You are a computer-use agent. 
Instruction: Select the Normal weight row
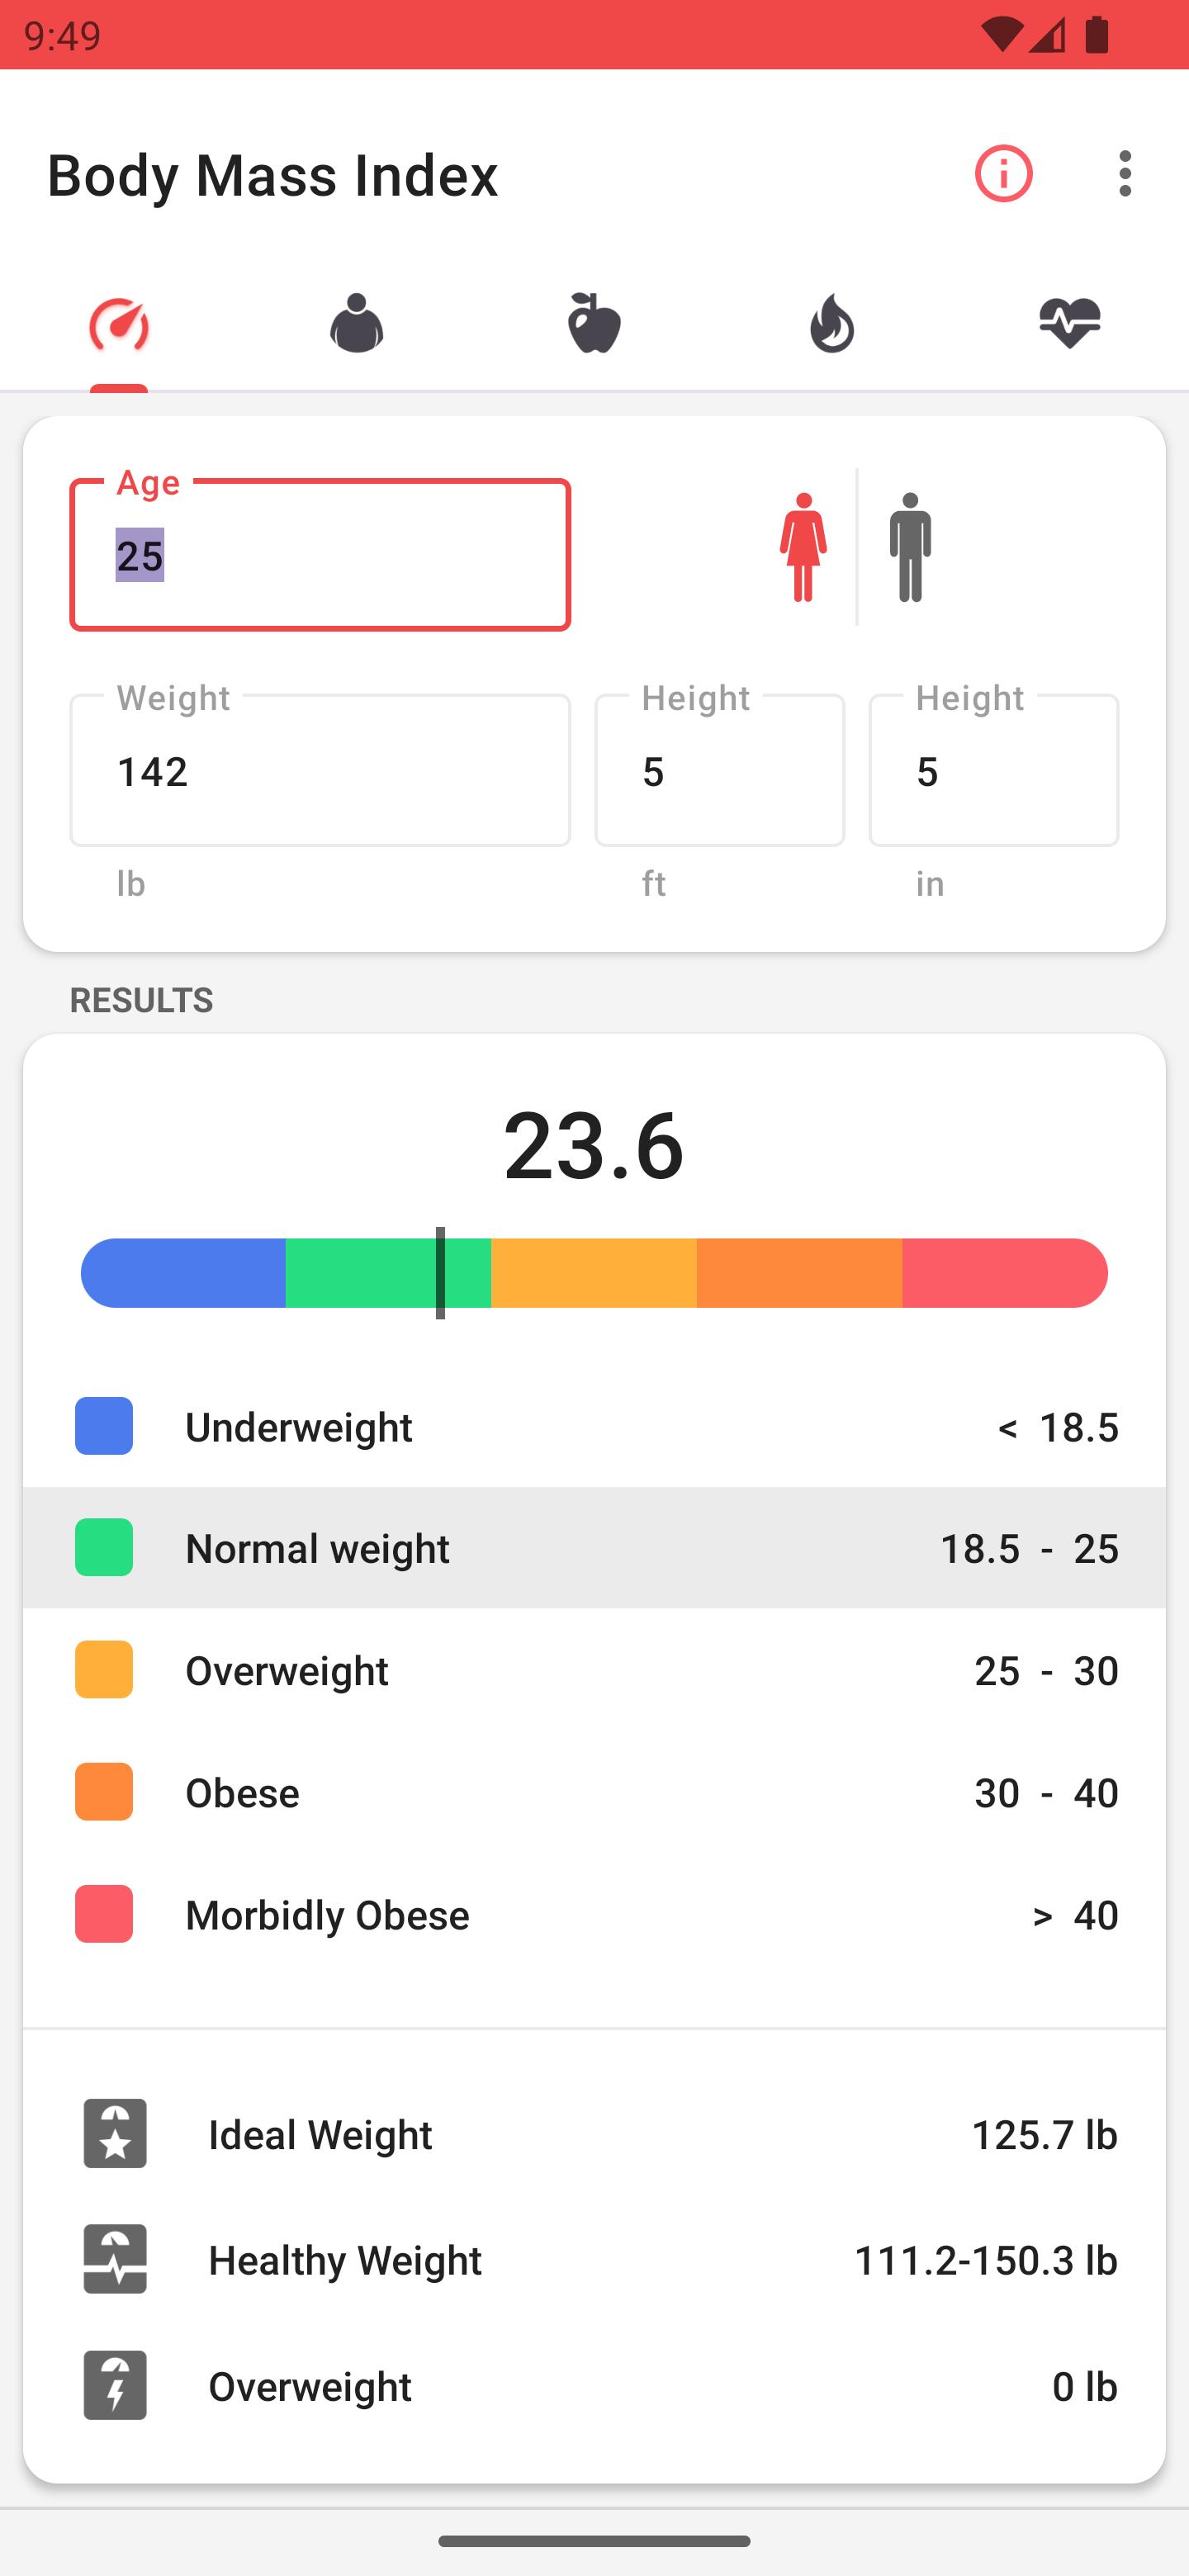point(594,1548)
